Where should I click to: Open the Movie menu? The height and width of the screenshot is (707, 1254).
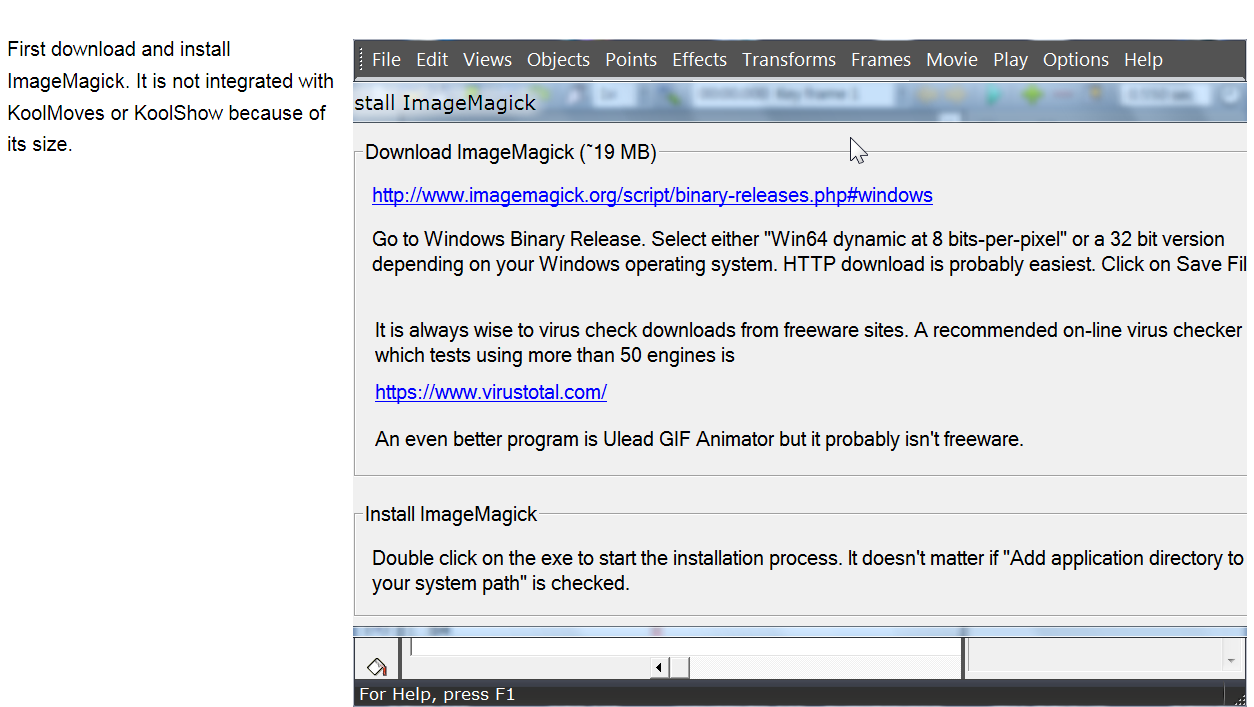(952, 60)
